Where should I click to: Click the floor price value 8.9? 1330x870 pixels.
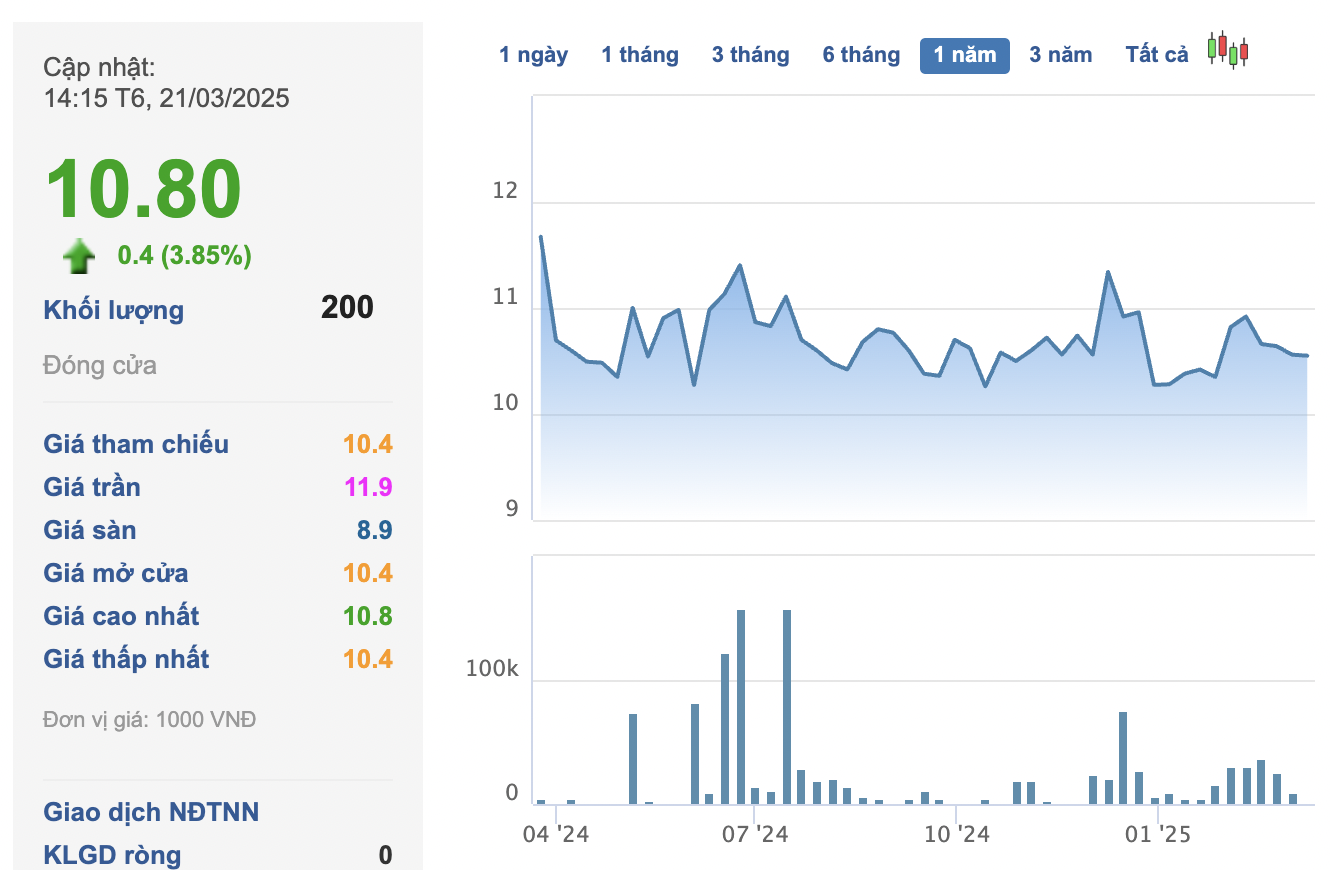point(375,530)
